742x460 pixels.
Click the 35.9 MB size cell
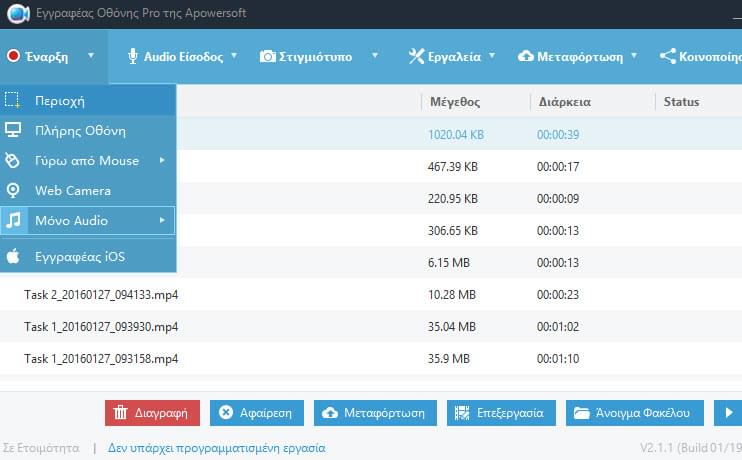449,359
